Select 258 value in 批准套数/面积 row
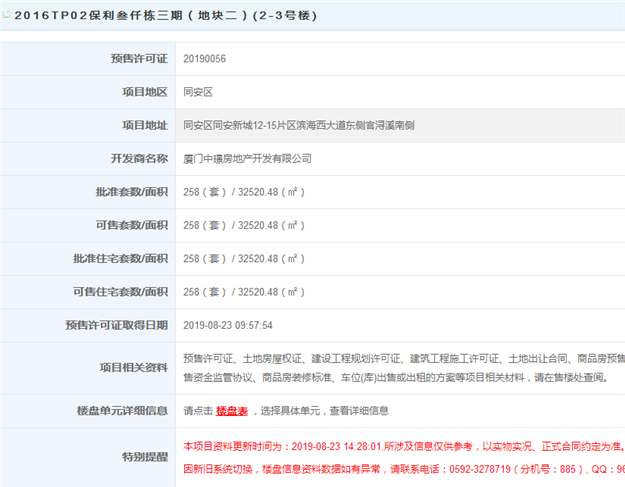625x487 pixels. click(191, 192)
